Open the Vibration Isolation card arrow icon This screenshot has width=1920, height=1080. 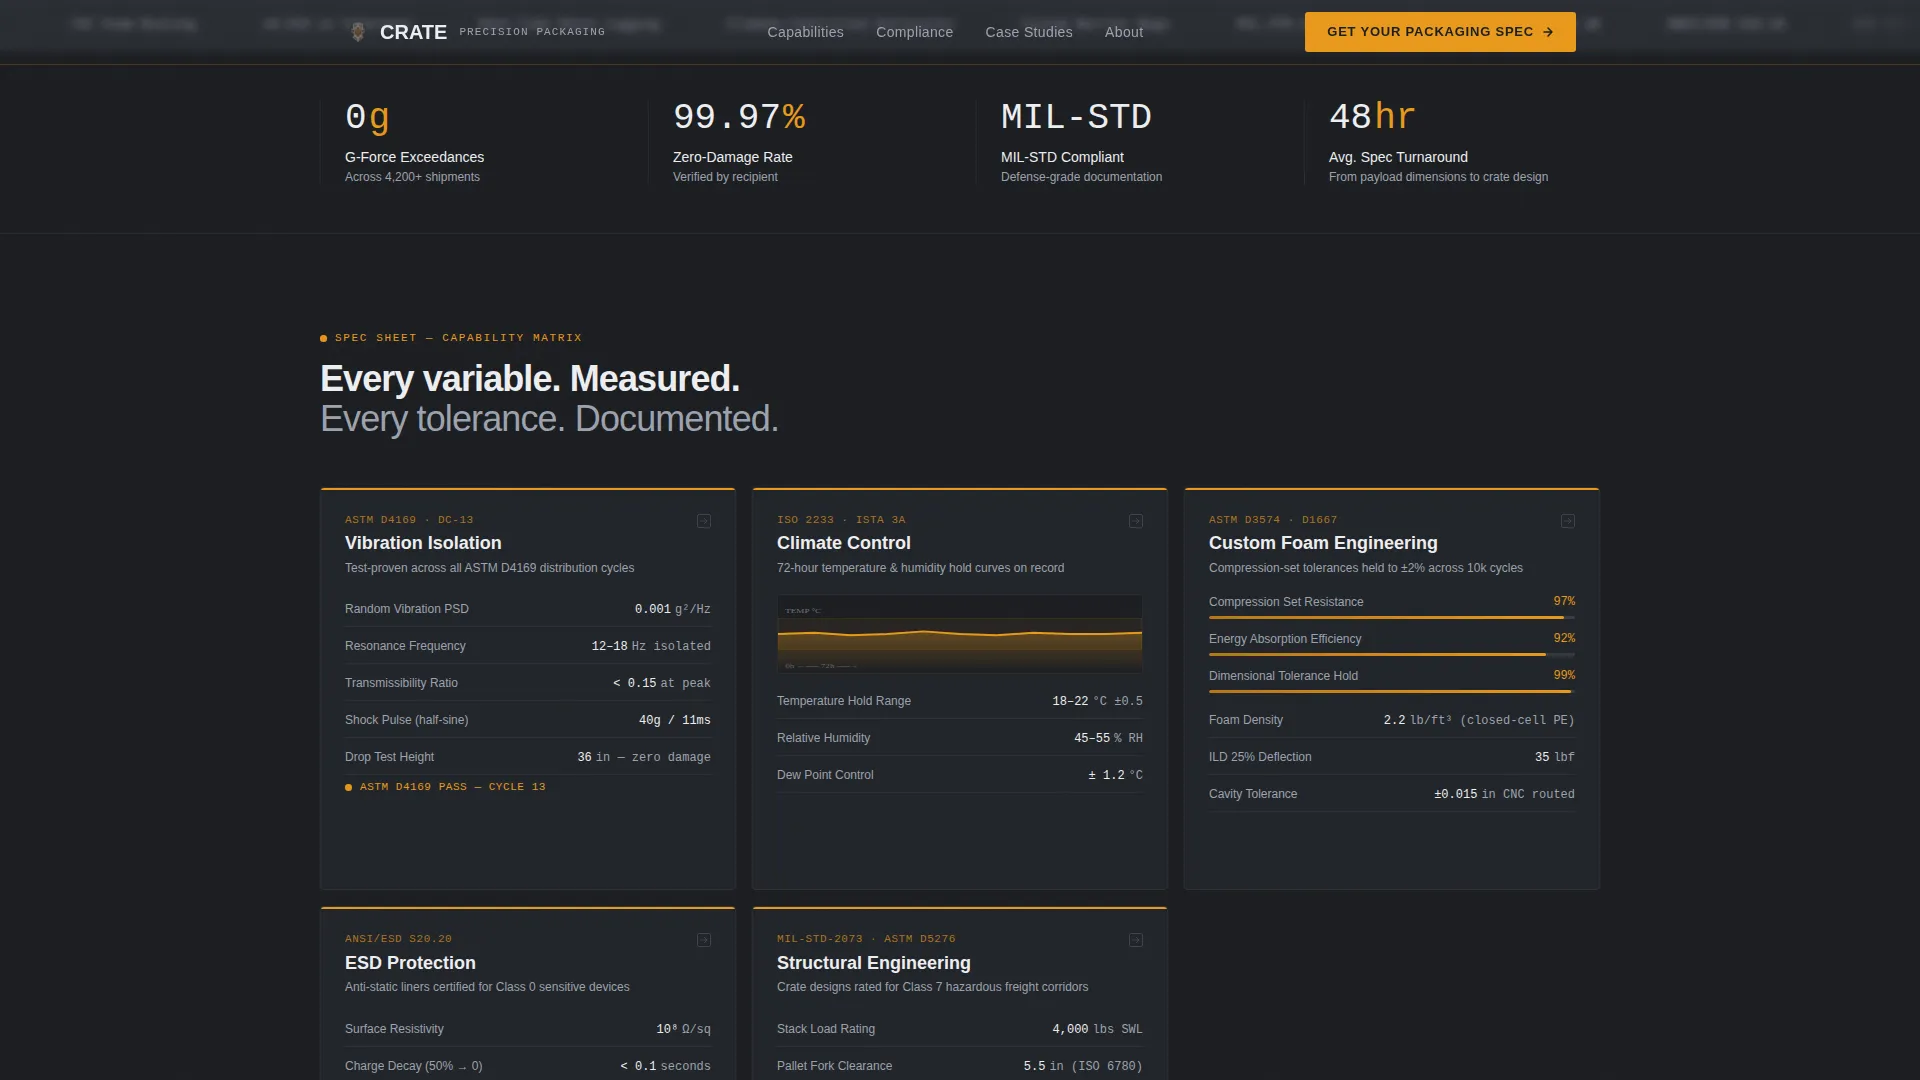(704, 521)
